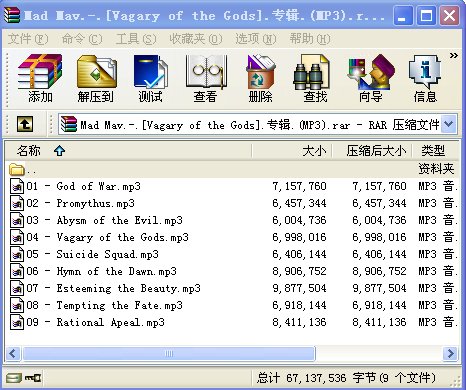Image resolution: width=466 pixels, height=390 pixels.
Task: Click the MP3 icon of Vagary of the Gods
Action: click(17, 237)
